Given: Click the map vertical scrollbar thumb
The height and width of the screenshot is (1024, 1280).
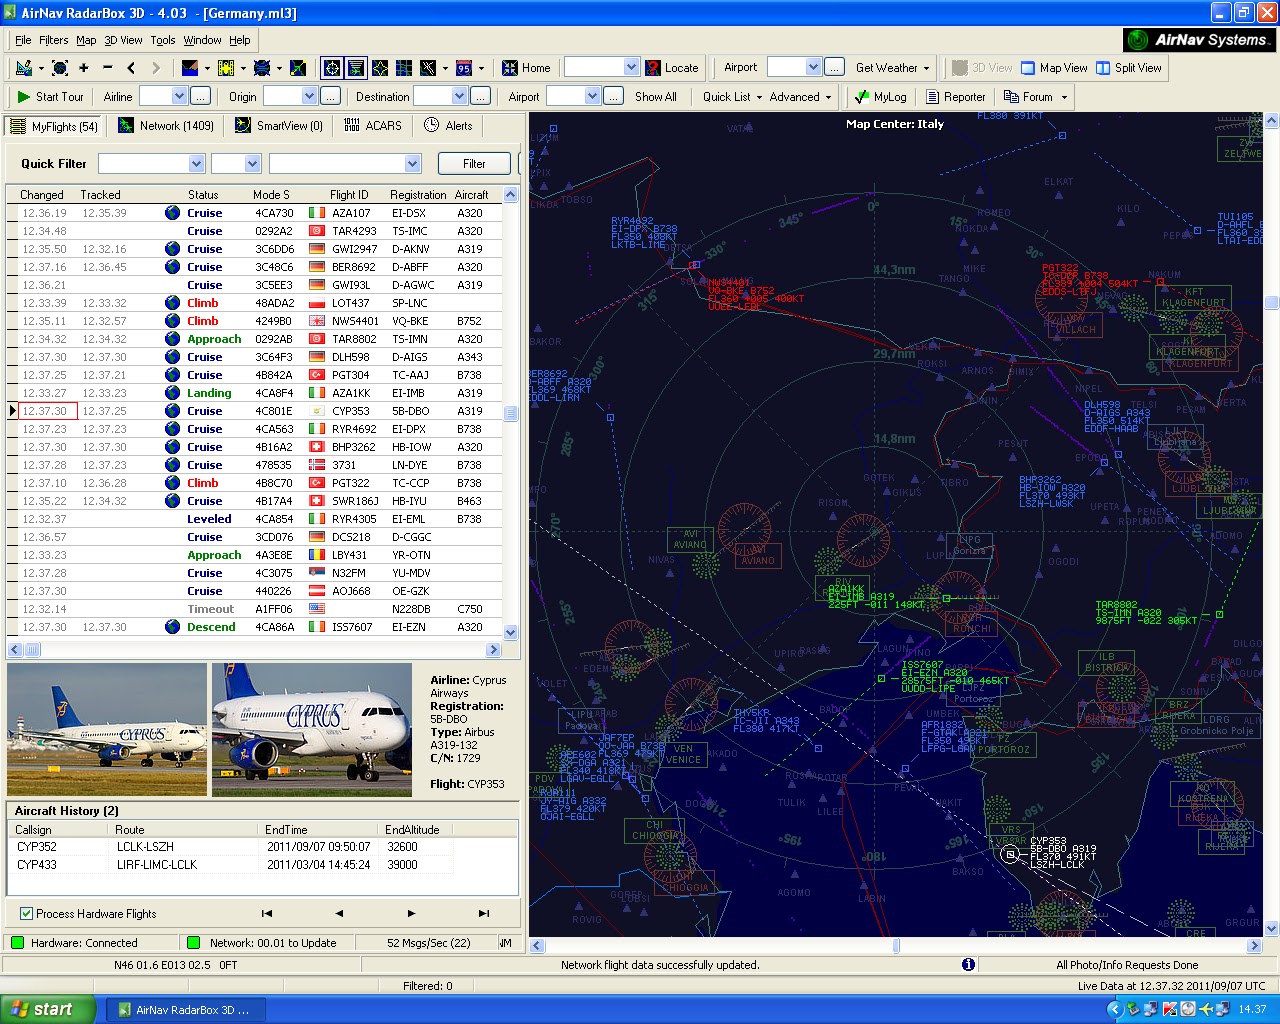Looking at the screenshot, I should tap(1271, 303).
